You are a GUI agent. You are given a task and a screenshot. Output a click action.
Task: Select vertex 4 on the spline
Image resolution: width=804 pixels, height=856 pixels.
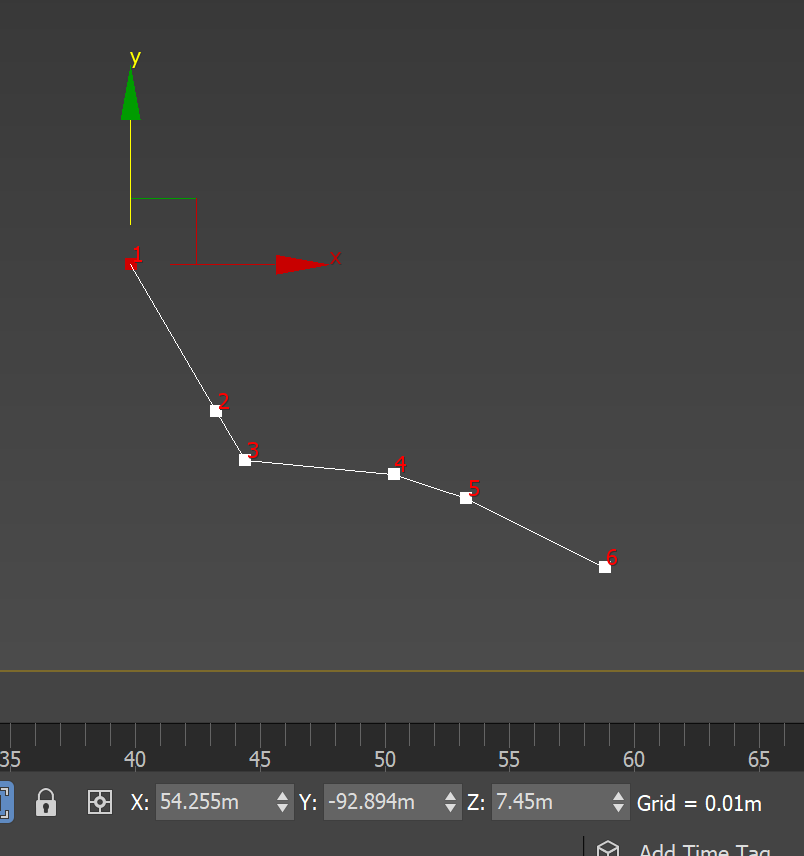click(x=394, y=473)
